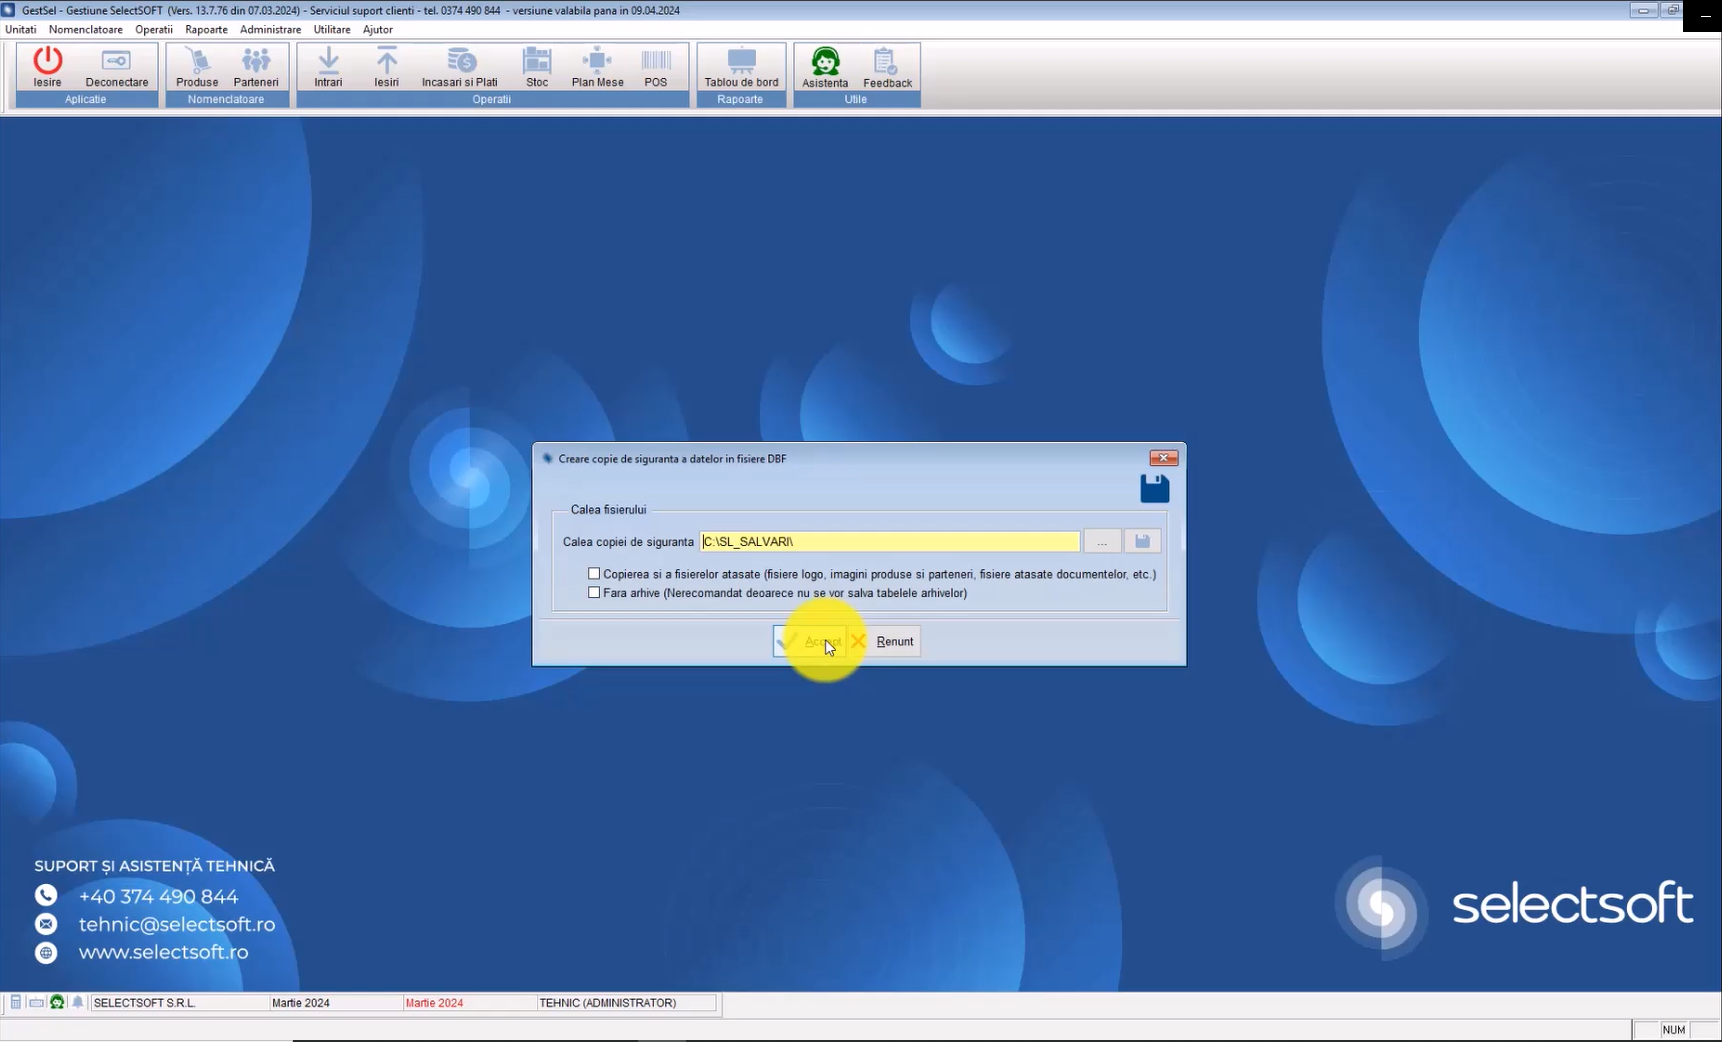
Task: Tick the Fara arhive checkbox
Action: [x=594, y=593]
